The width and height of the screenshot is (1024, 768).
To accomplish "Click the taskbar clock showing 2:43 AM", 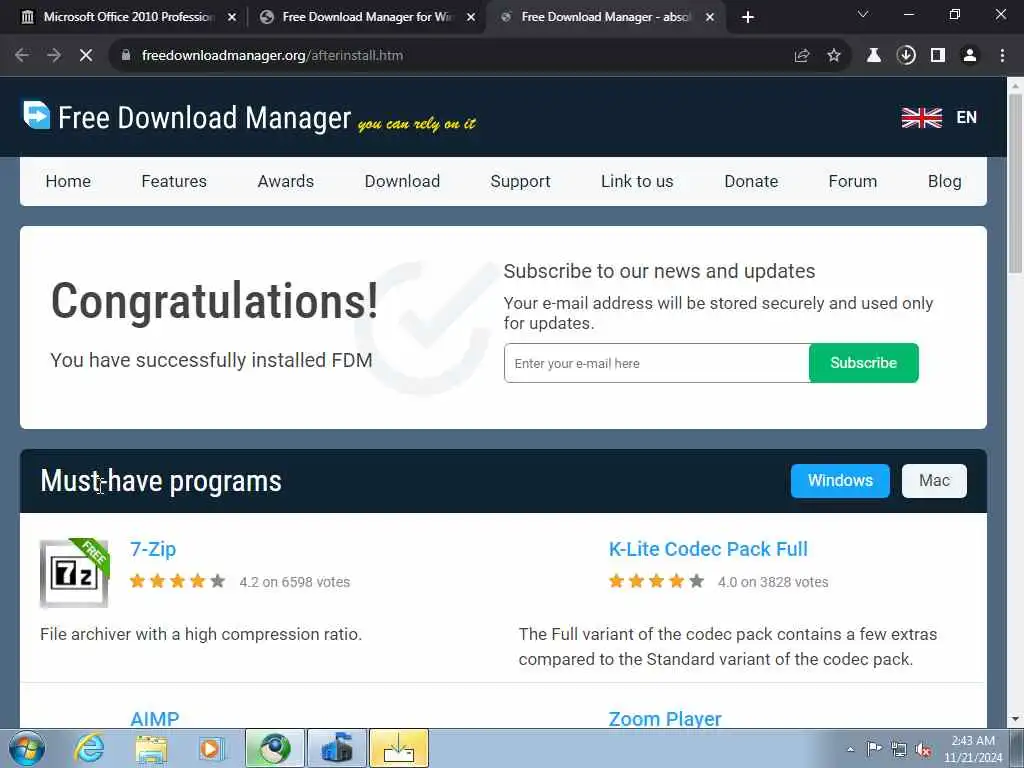I will (x=972, y=749).
